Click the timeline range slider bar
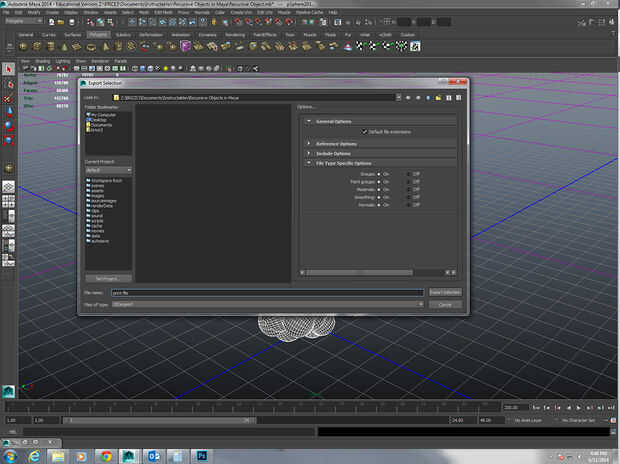Image resolution: width=620 pixels, height=464 pixels. click(160, 420)
